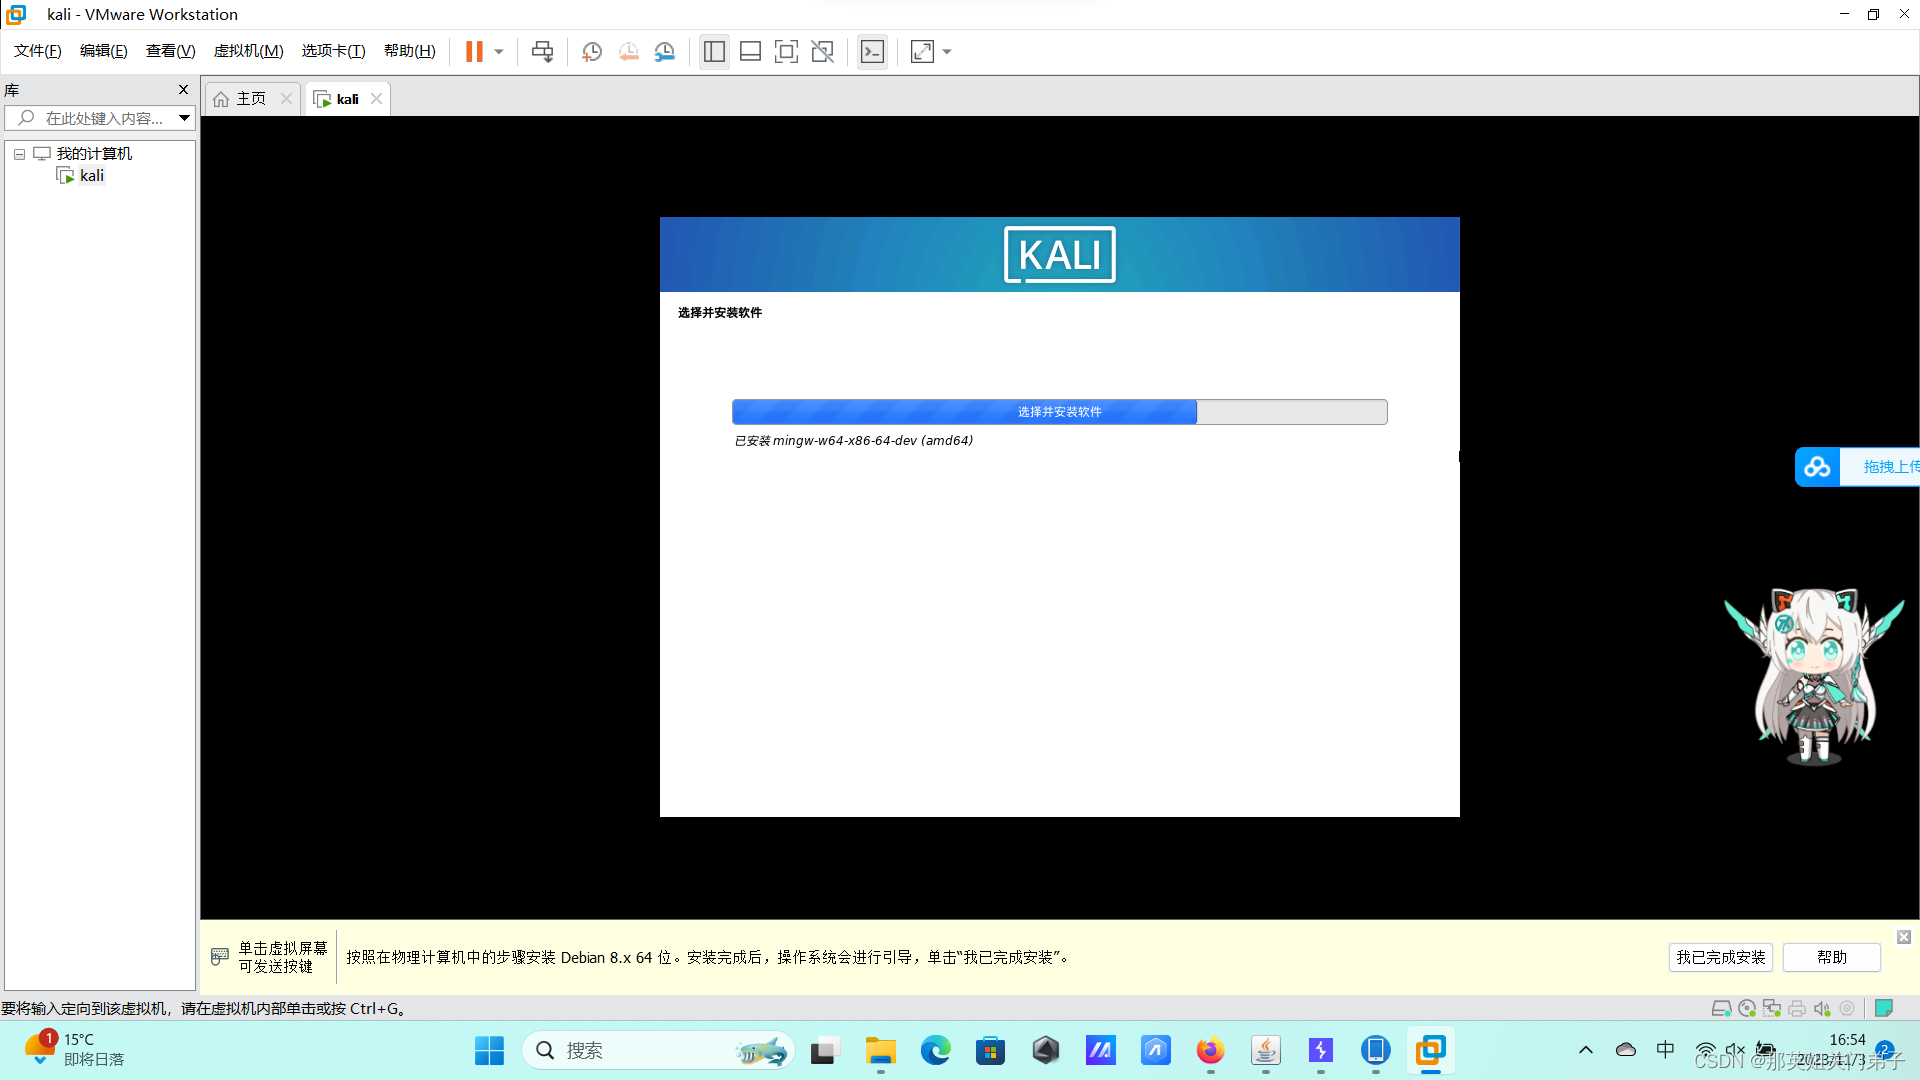
Task: Collapse the 我的计算机 tree node
Action: point(19,154)
